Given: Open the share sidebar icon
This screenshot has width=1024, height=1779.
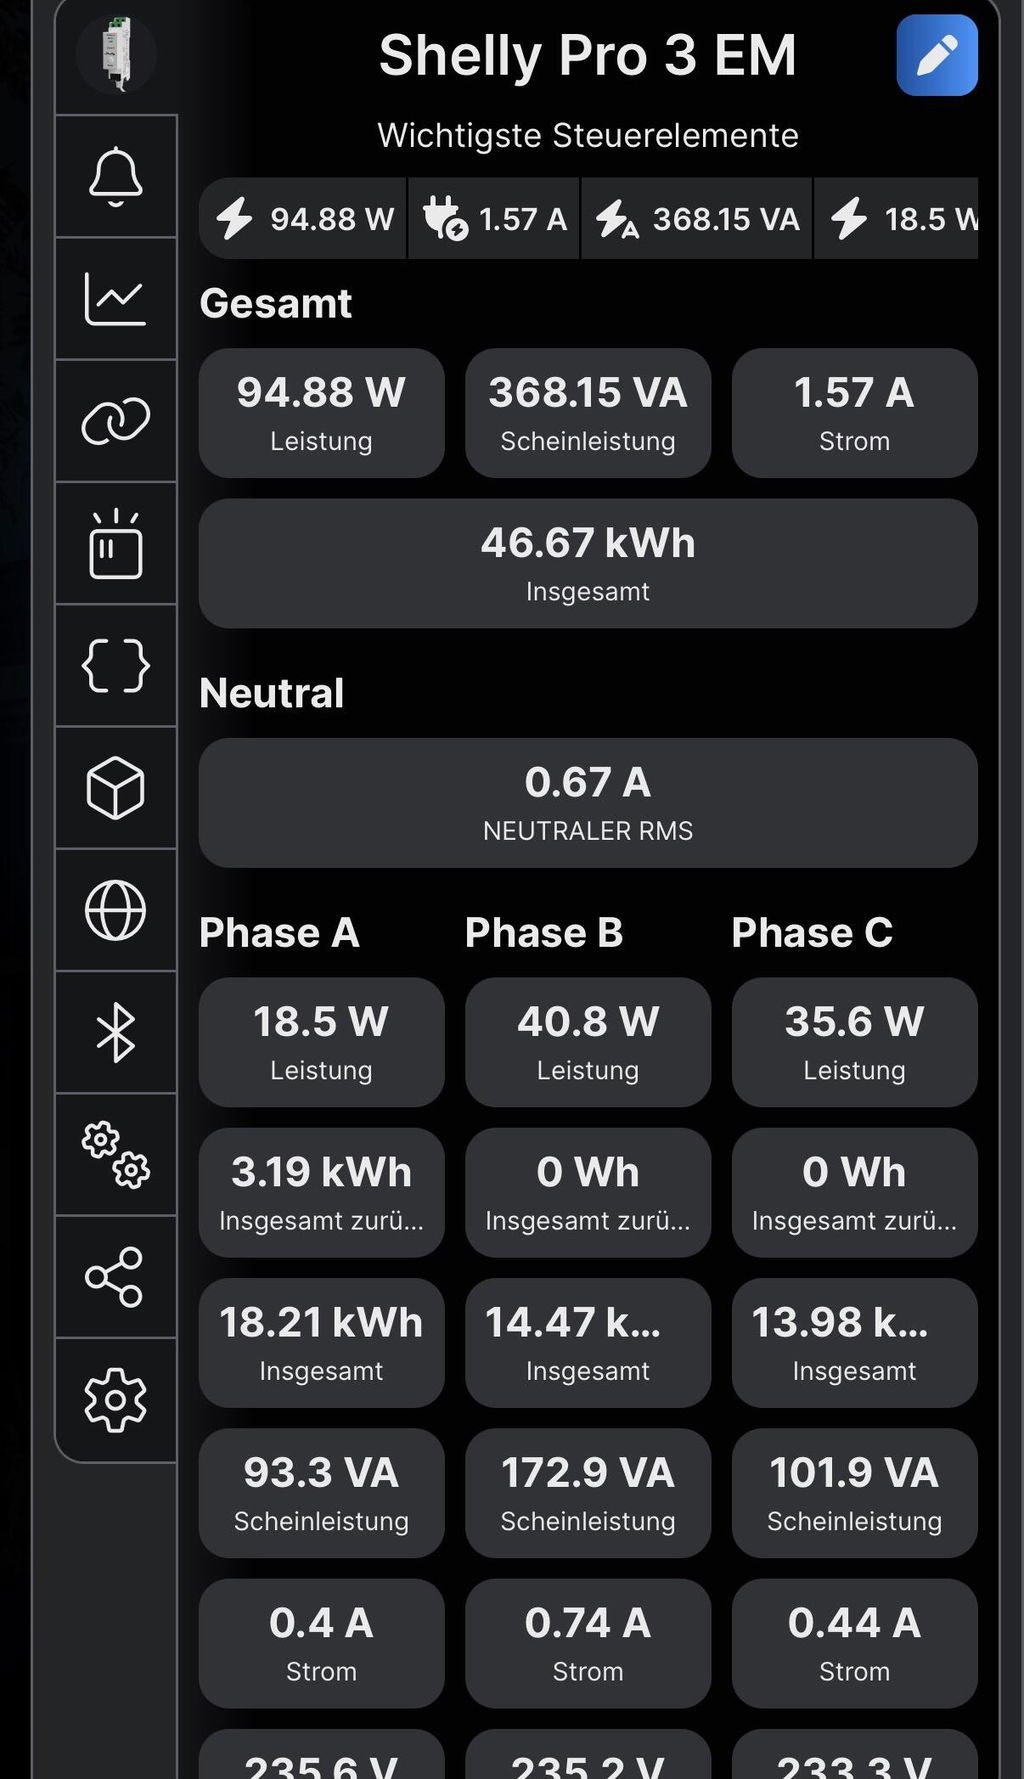Looking at the screenshot, I should click(116, 1277).
